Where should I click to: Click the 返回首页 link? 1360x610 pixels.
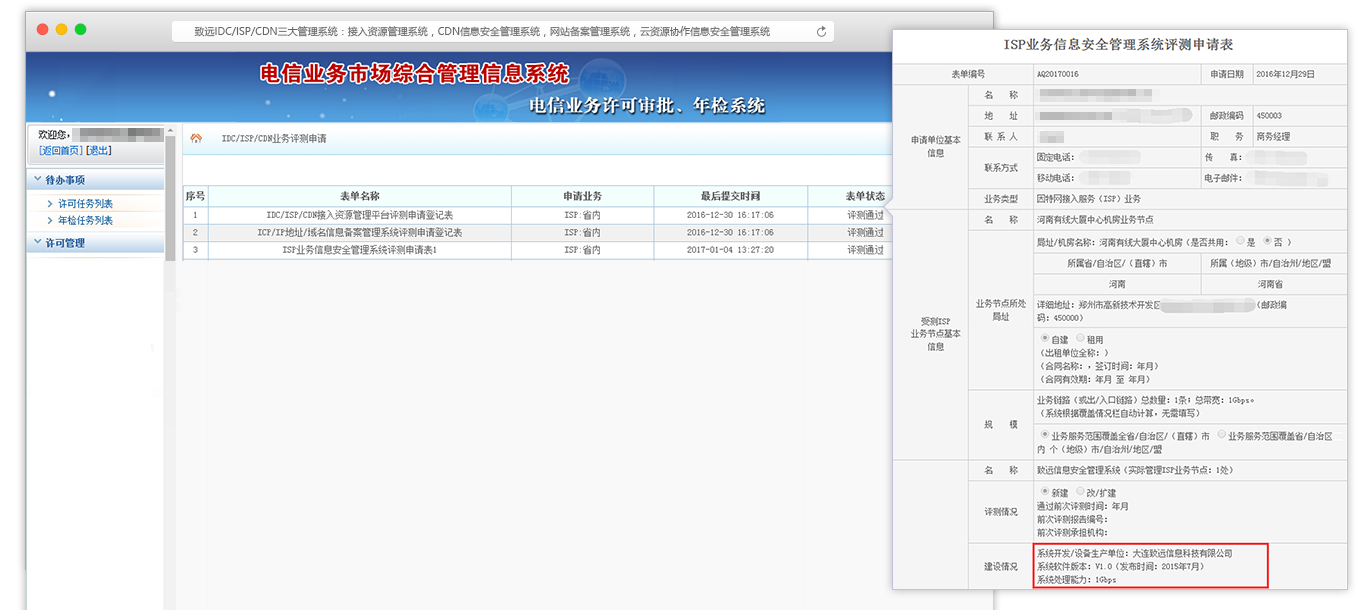(61, 151)
